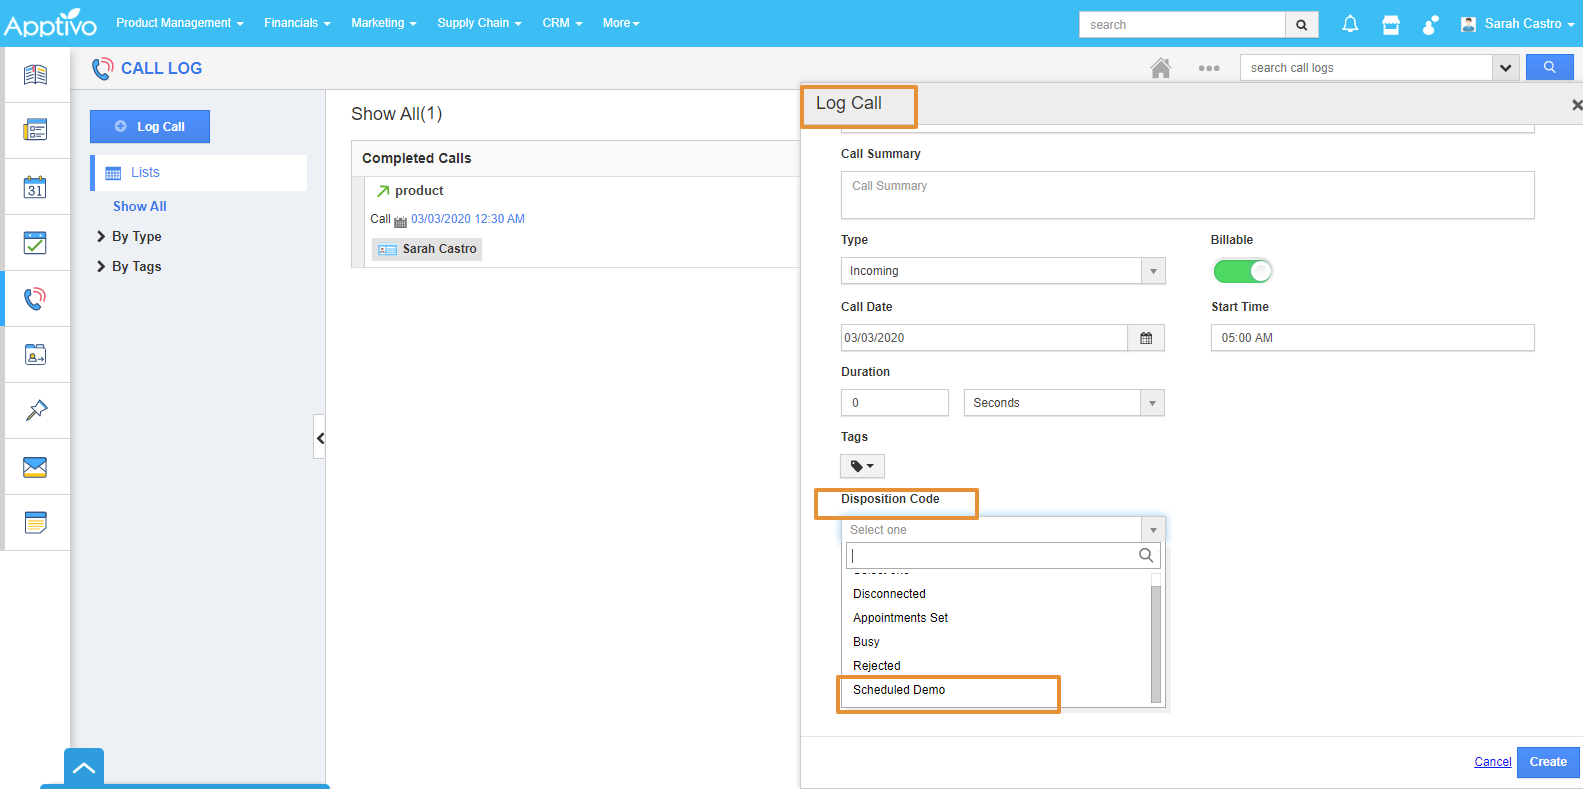Open the 03/03/2020 12:30 AM call link
Image resolution: width=1583 pixels, height=789 pixels.
pyautogui.click(x=468, y=219)
